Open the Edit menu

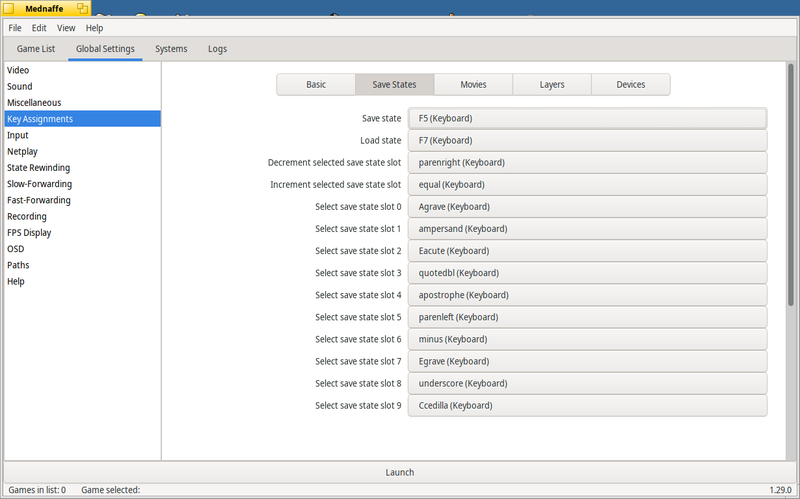coord(39,28)
